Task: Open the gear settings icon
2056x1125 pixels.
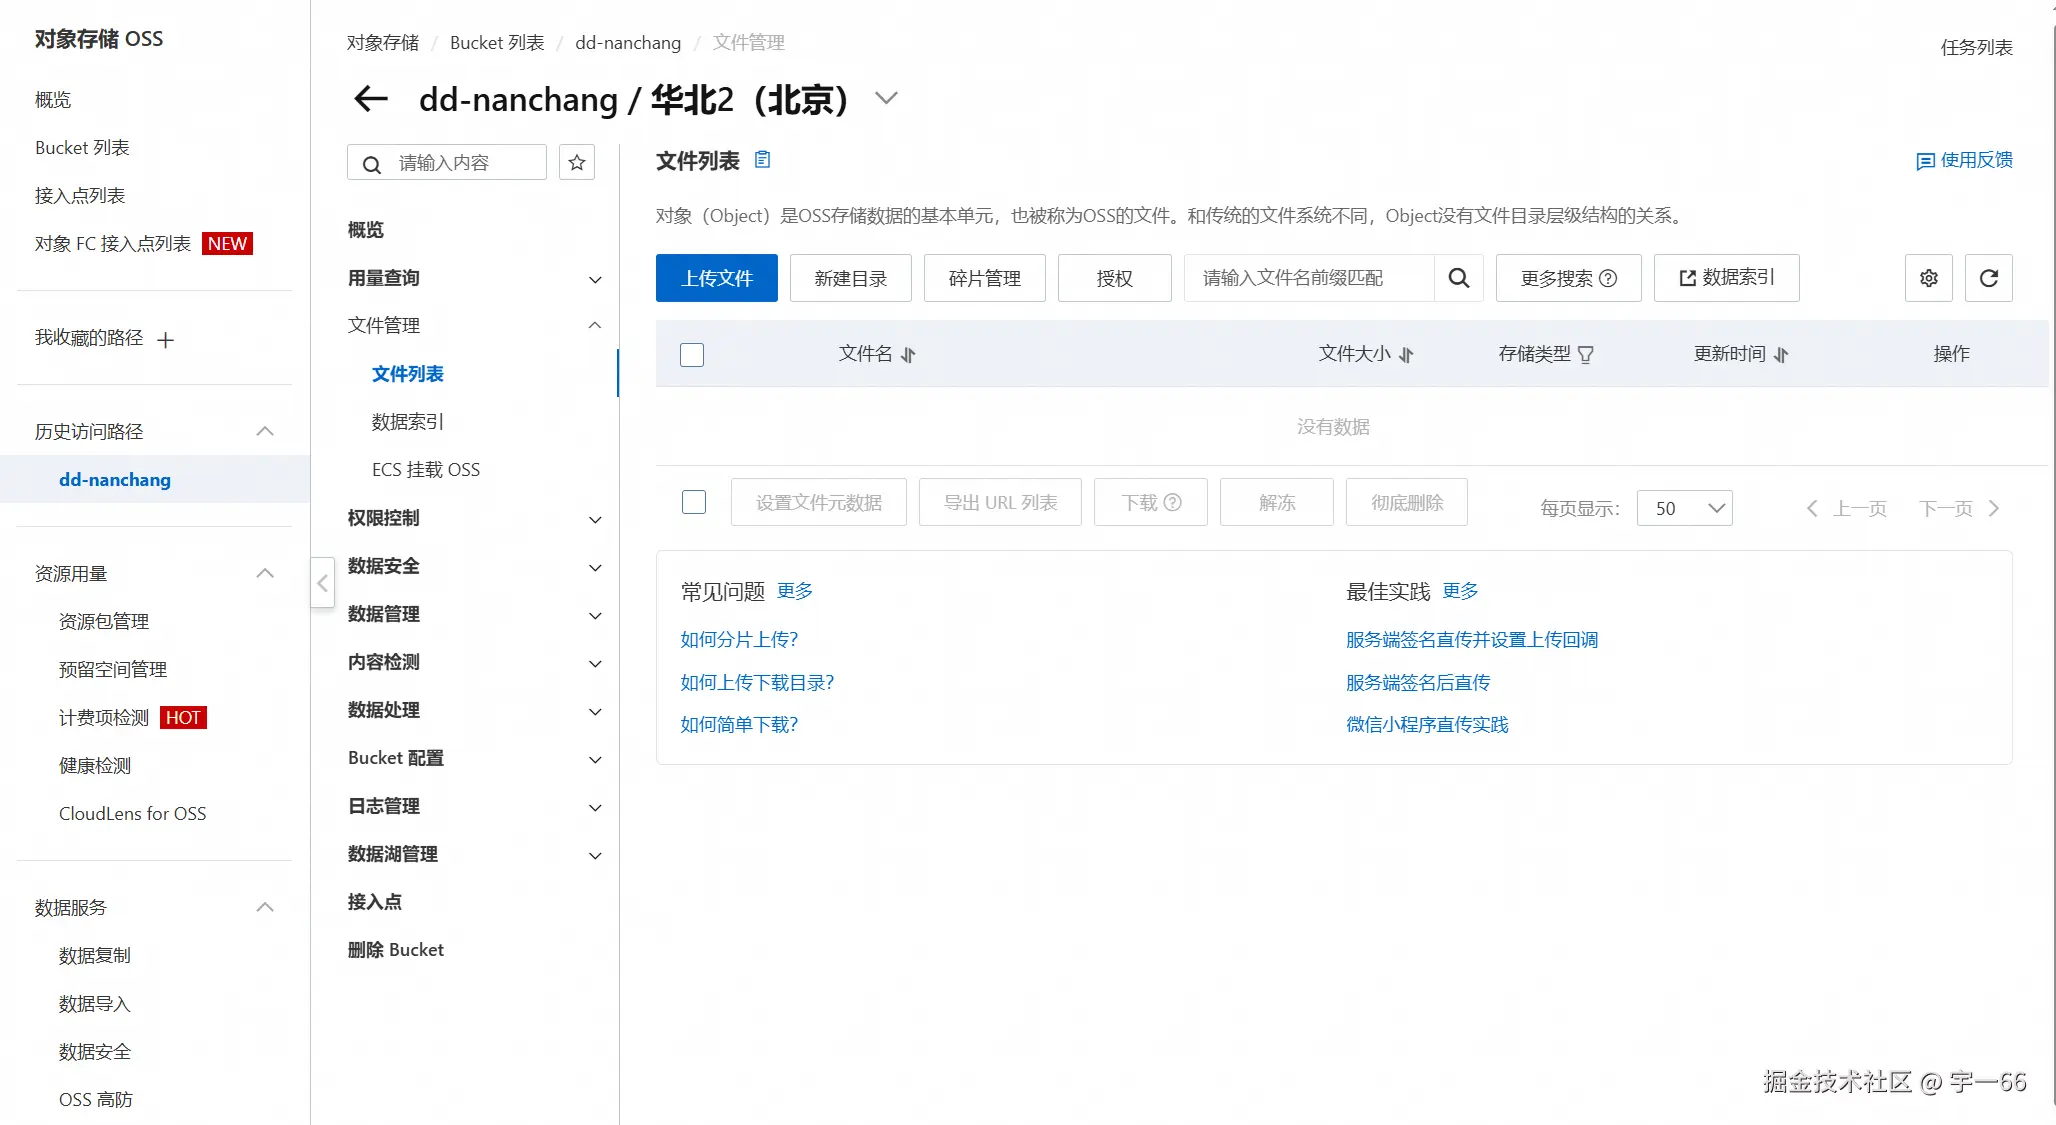Action: point(1929,278)
